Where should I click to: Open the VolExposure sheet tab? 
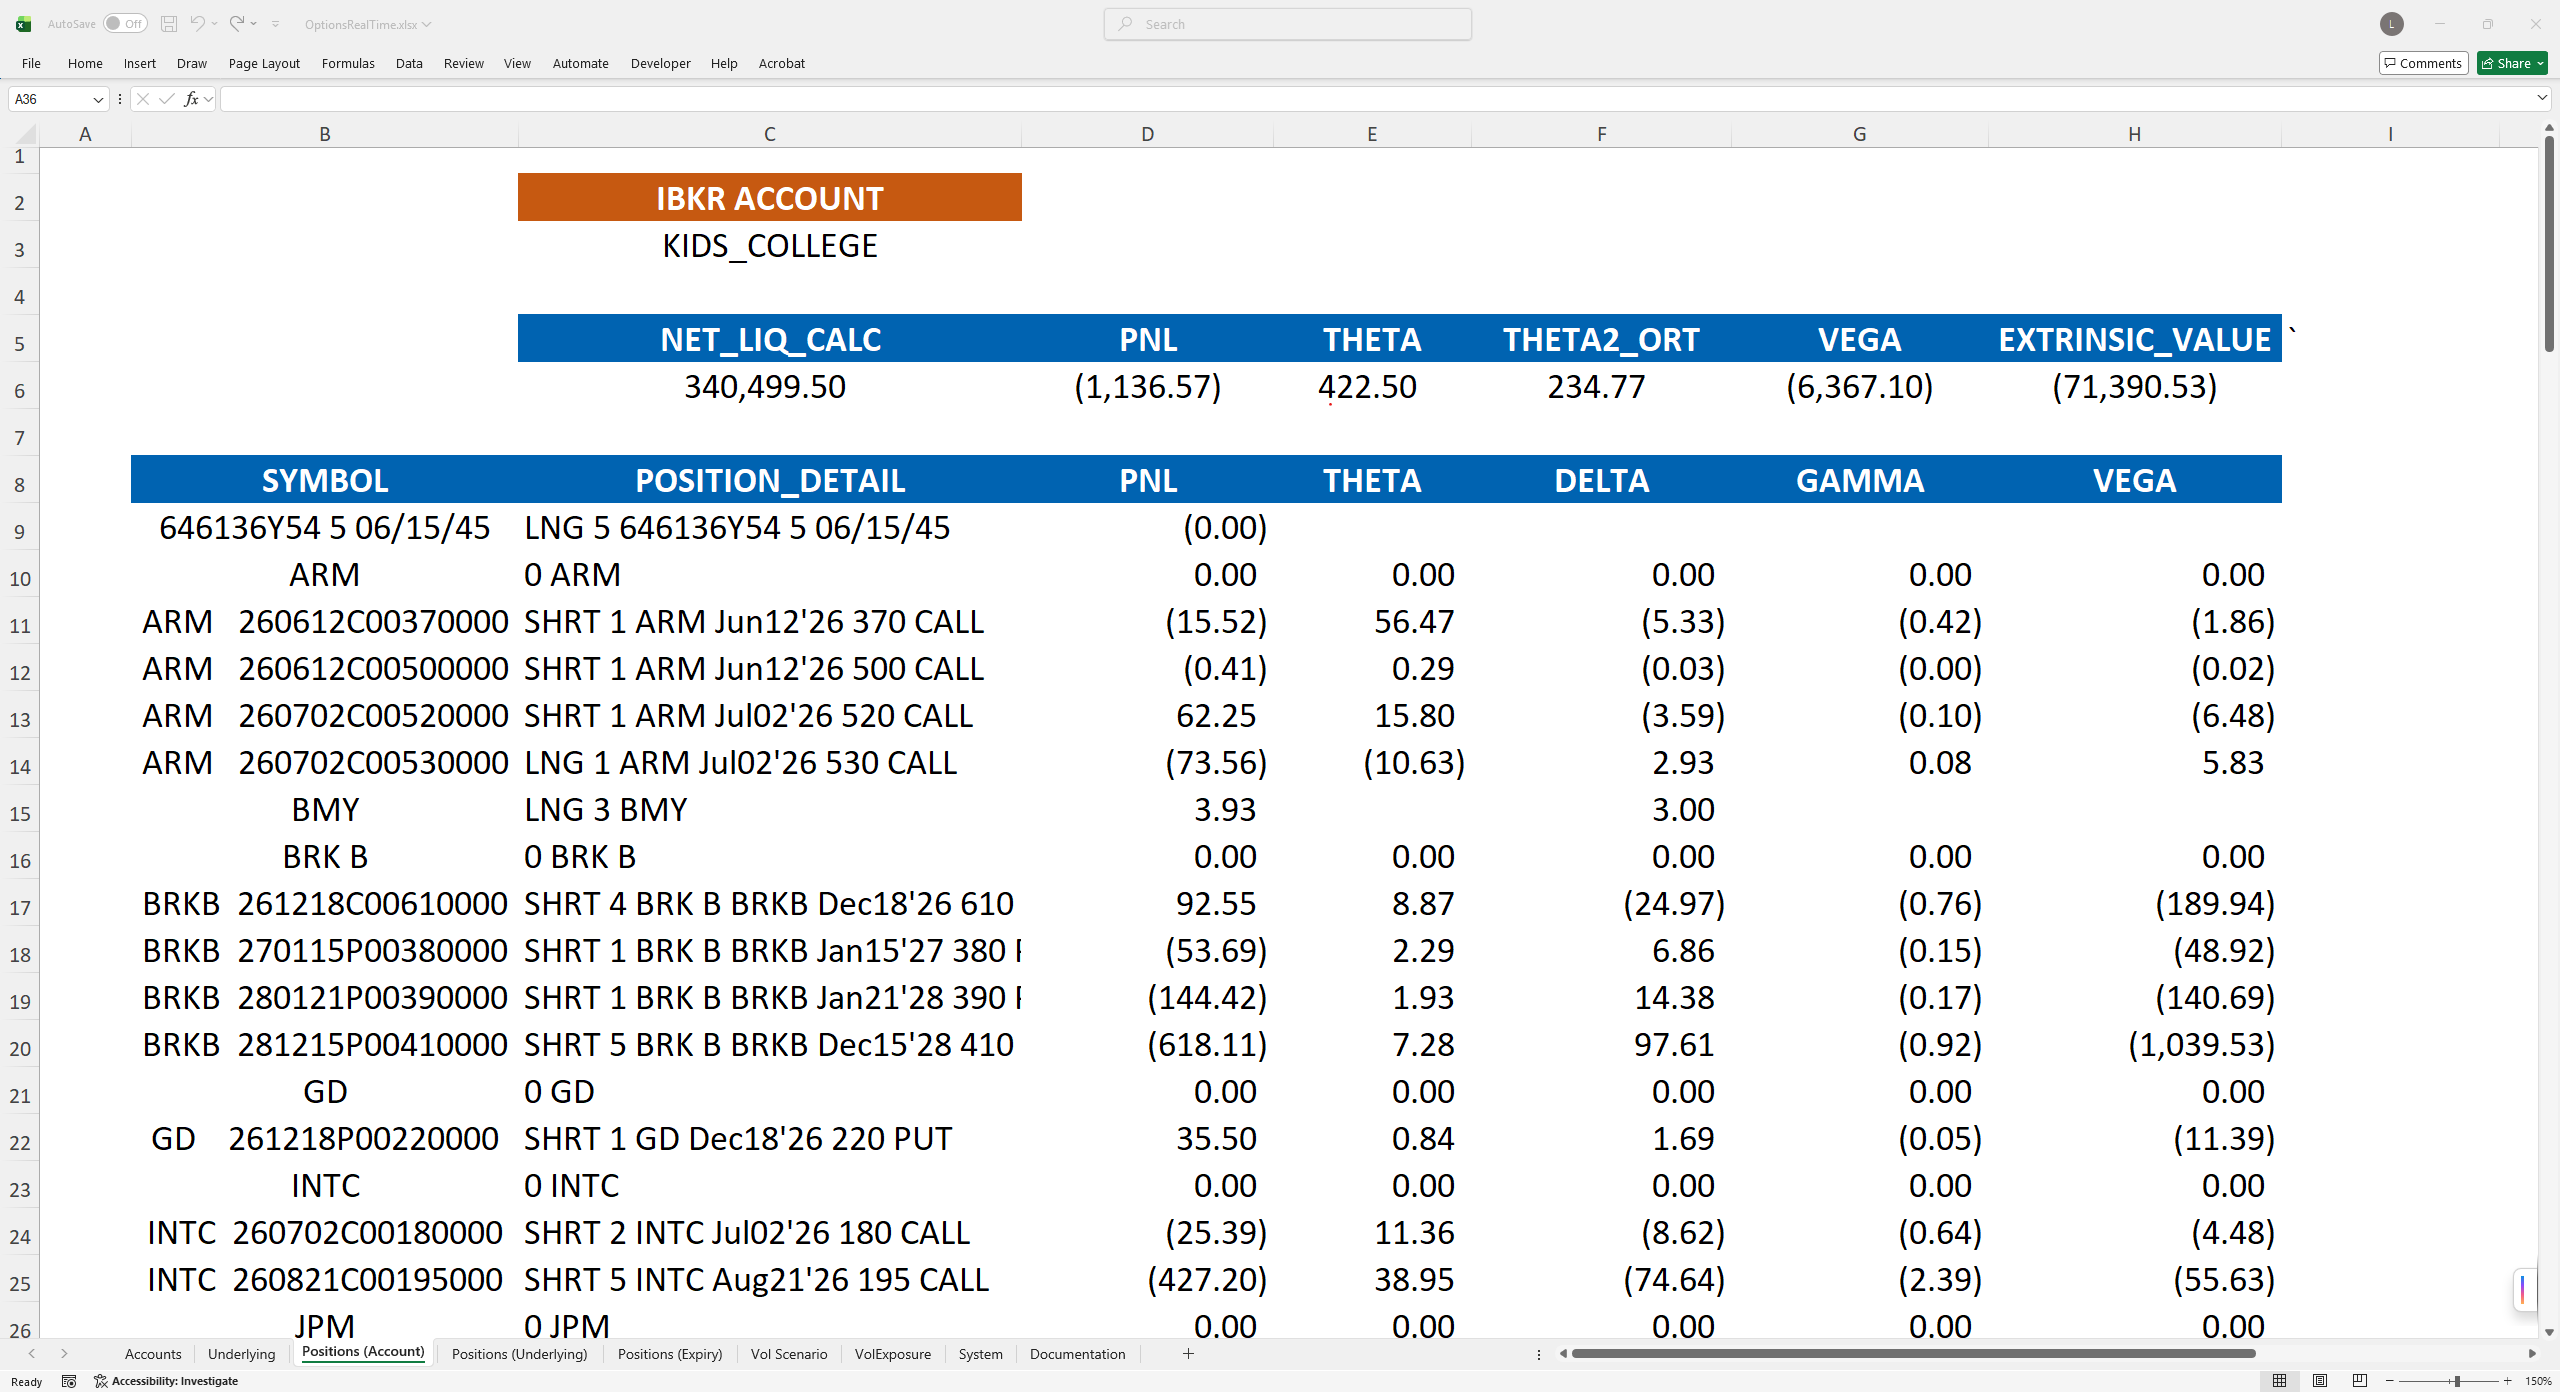click(892, 1354)
